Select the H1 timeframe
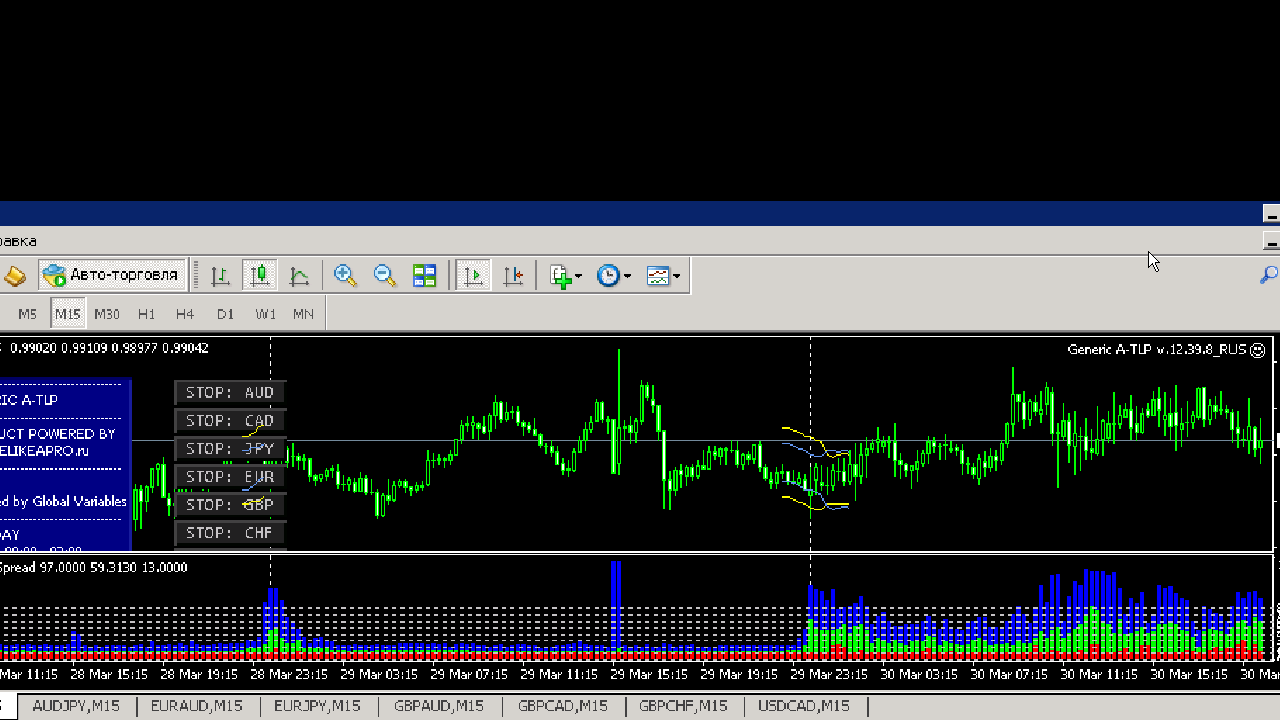1280x720 pixels. coord(147,314)
